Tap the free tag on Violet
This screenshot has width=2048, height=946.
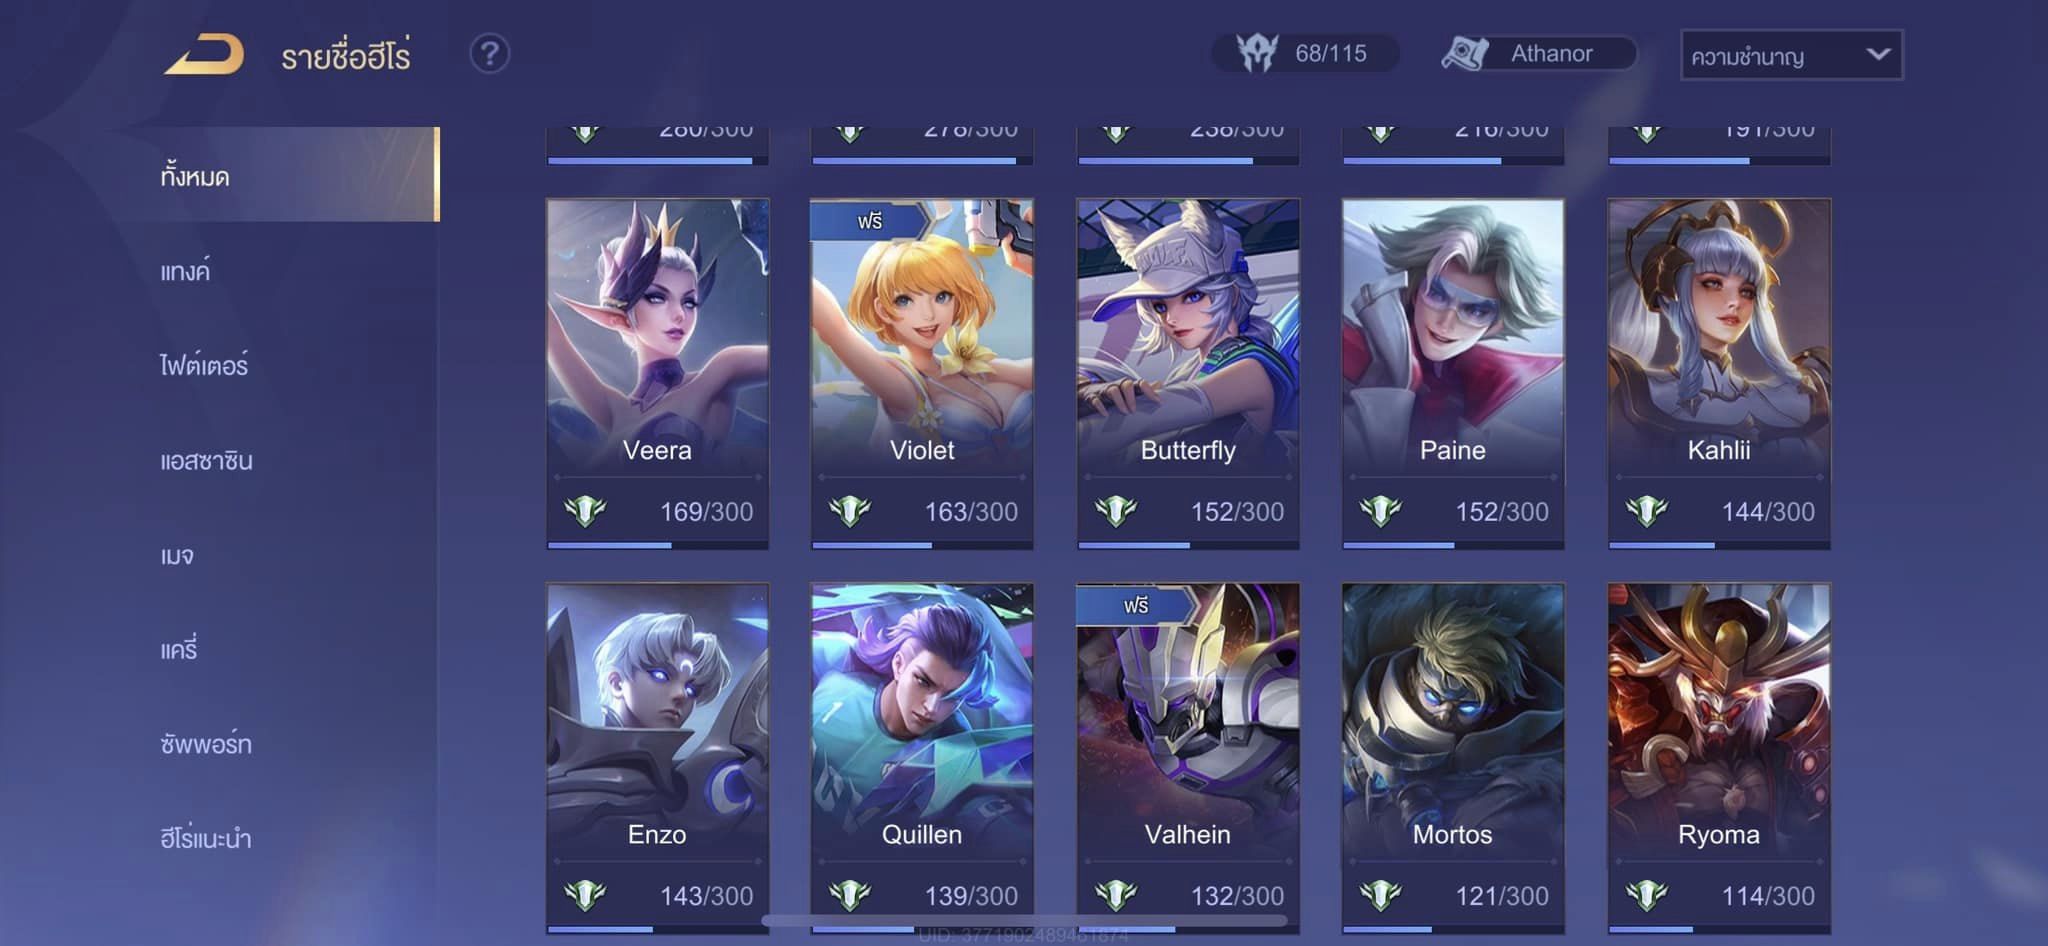tap(869, 220)
